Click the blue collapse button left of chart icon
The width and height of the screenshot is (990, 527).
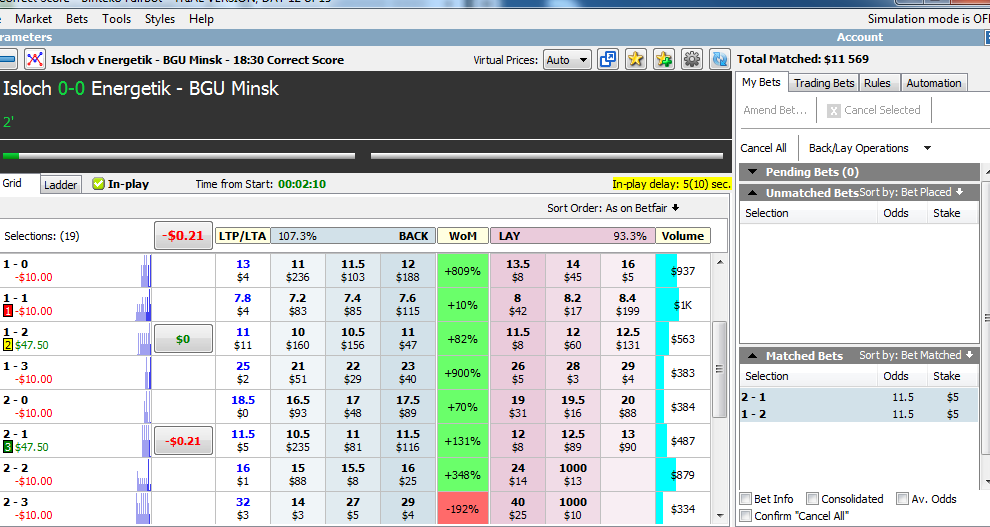pos(8,59)
